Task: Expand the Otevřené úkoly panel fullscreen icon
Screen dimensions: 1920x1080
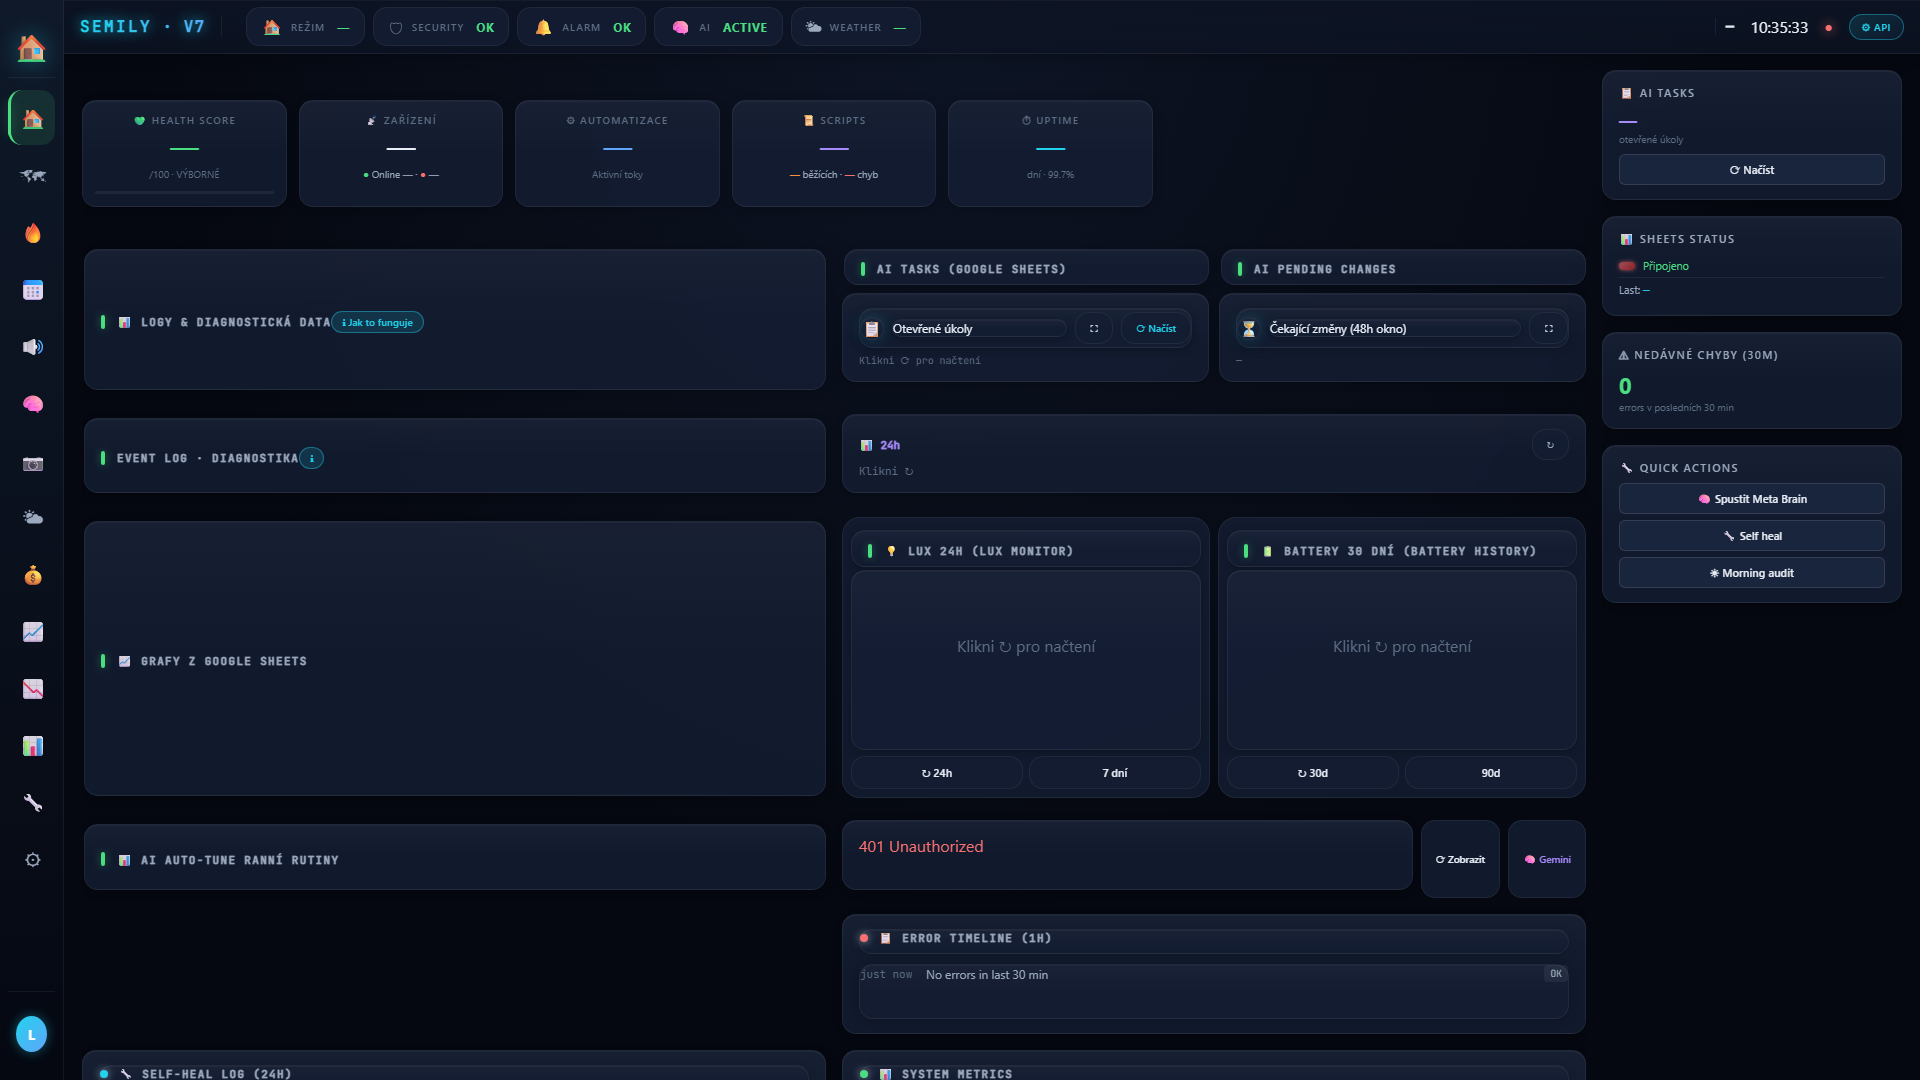Action: (x=1094, y=328)
